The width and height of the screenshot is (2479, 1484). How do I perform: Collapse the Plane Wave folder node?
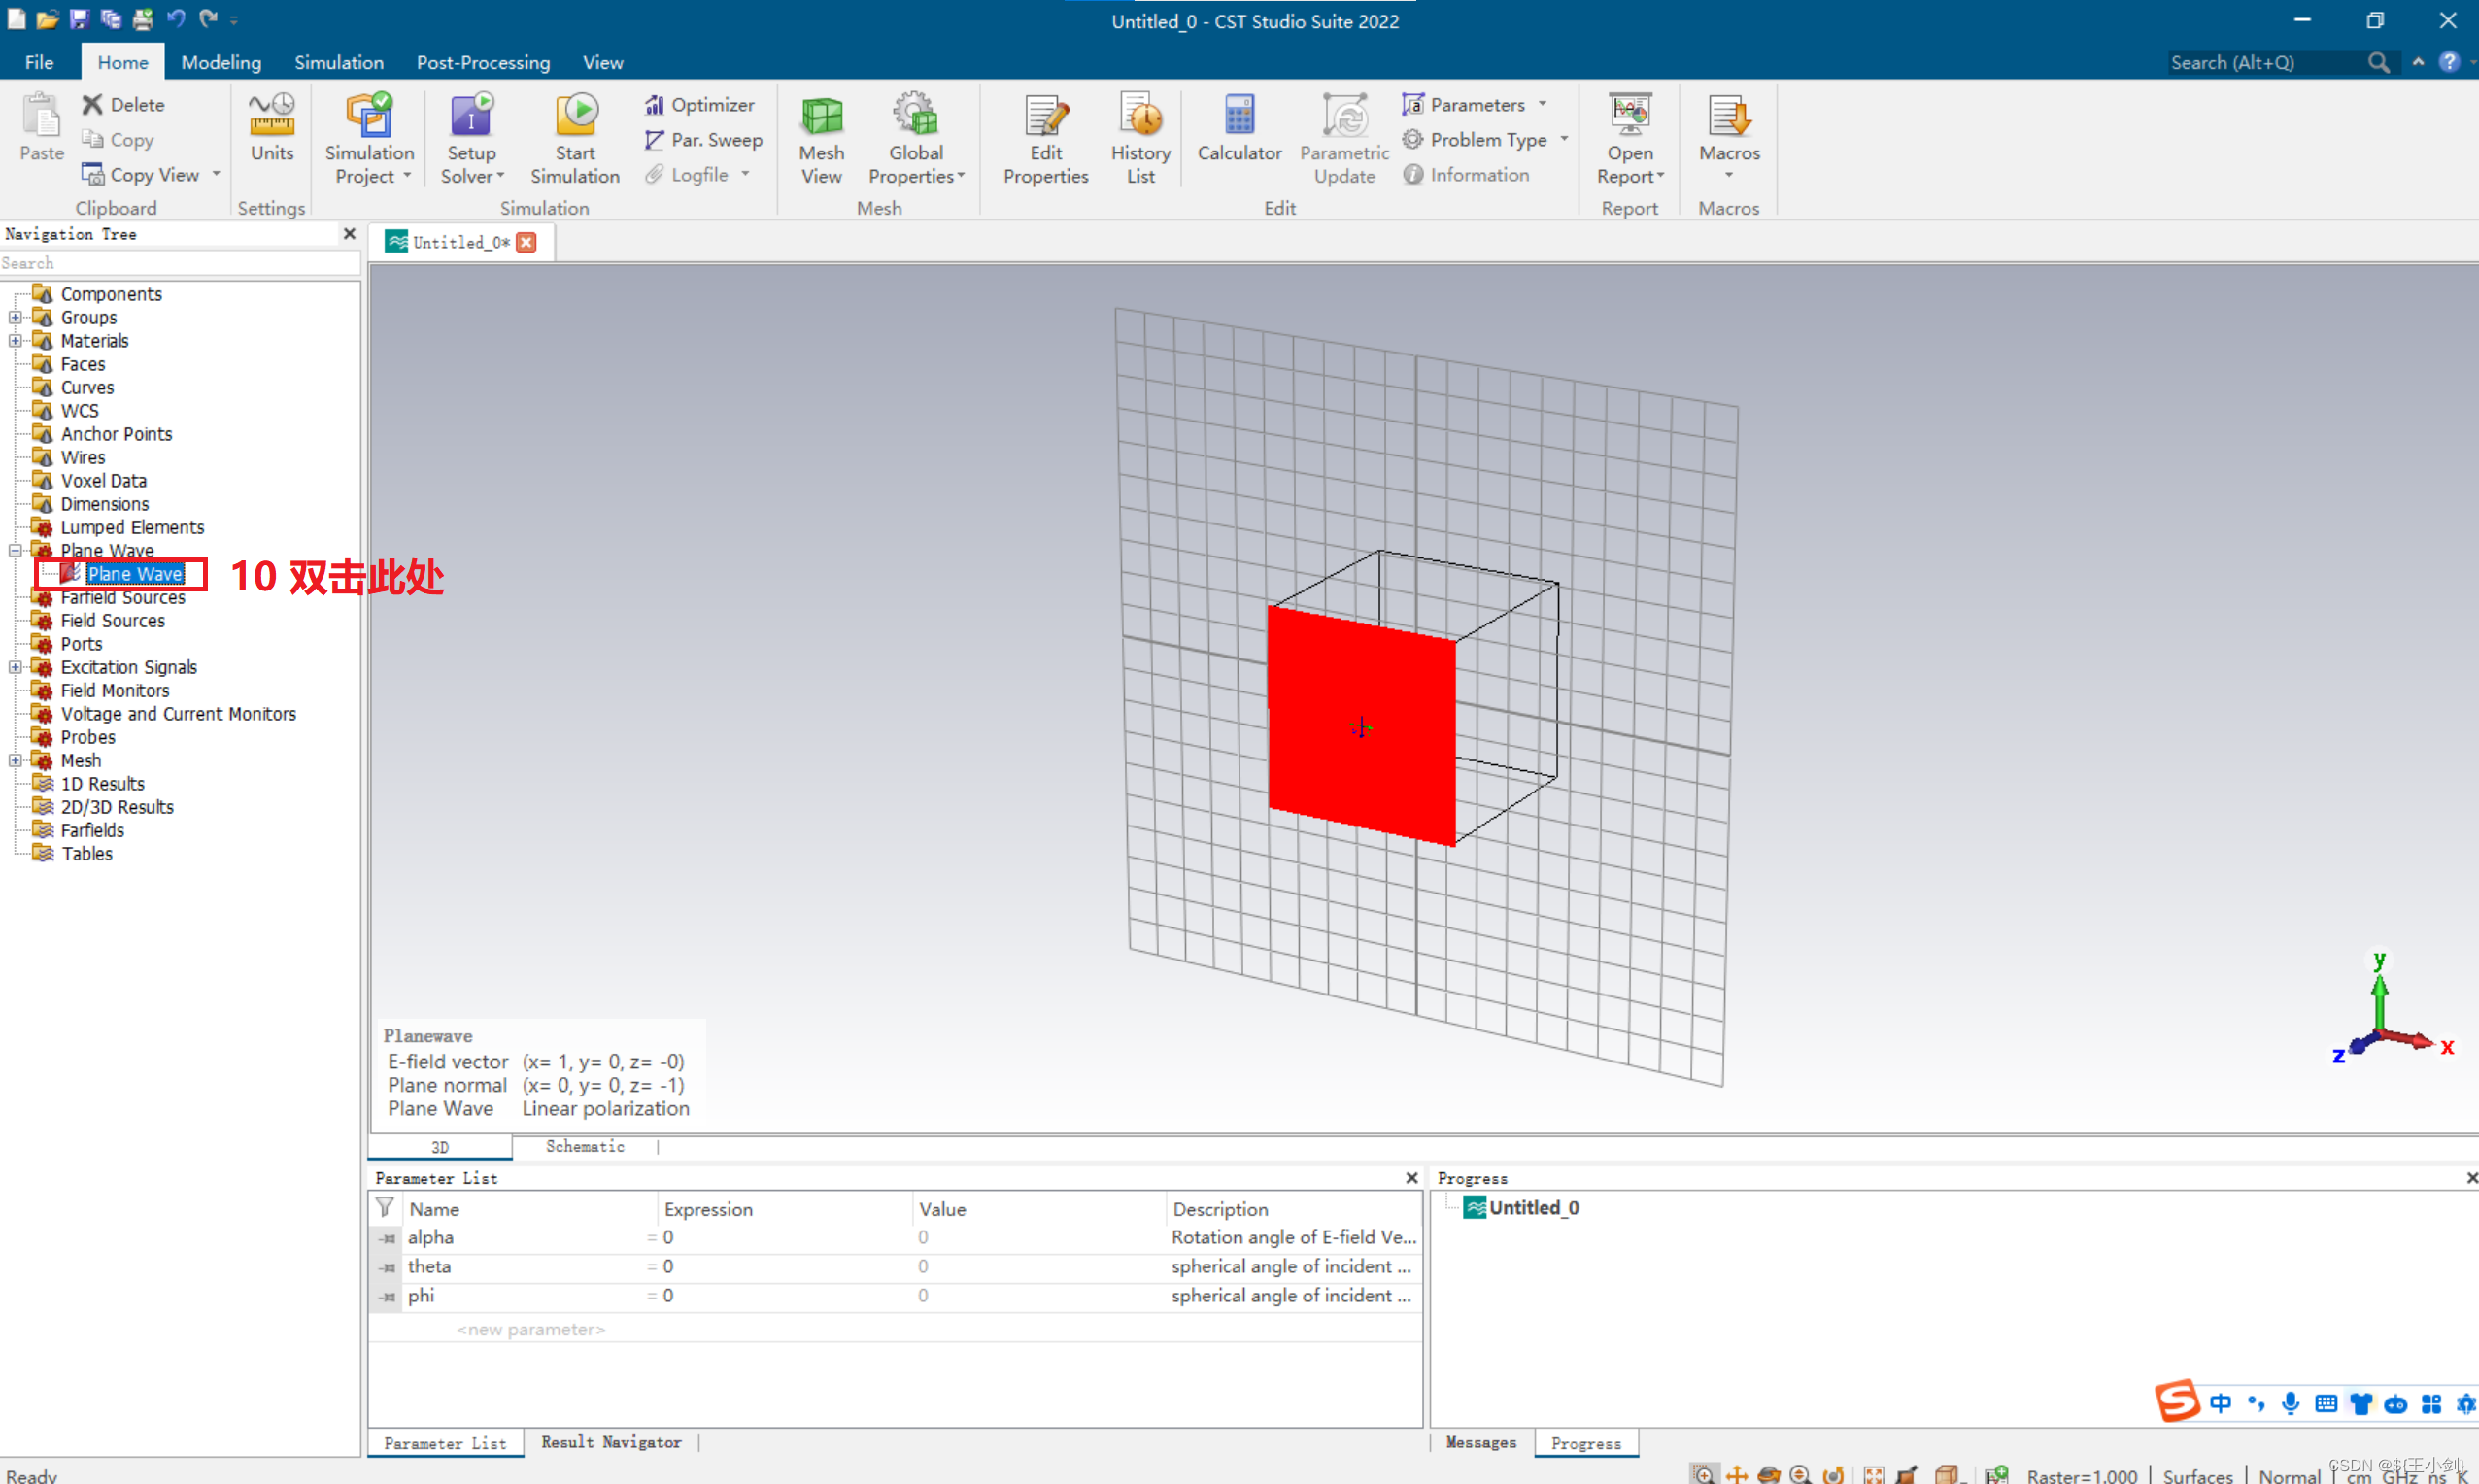tap(15, 551)
